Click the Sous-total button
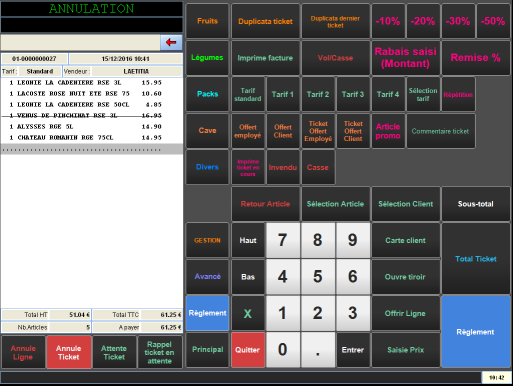The image size is (513, 386). [476, 204]
